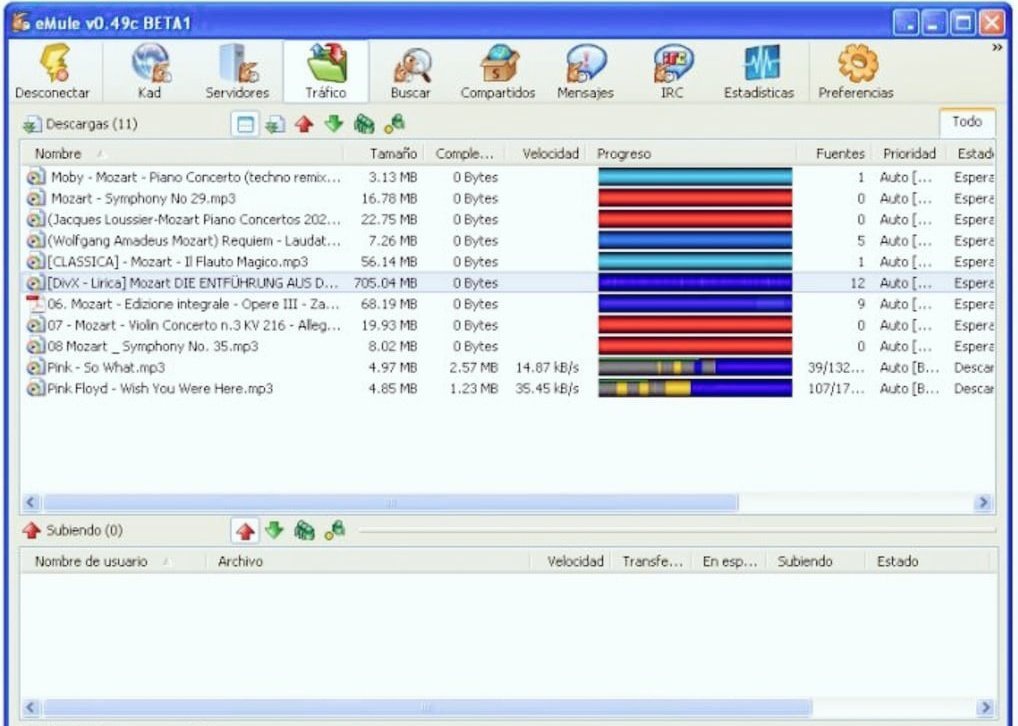The width and height of the screenshot is (1018, 726).
Task: Click progress bar of 705.04 MB DivX file
Action: pos(695,283)
